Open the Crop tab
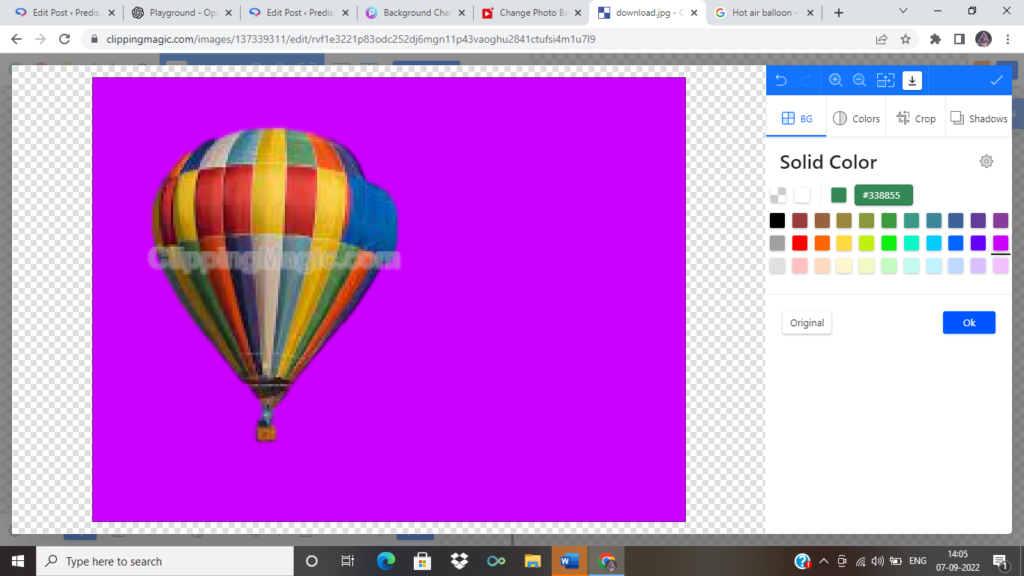This screenshot has width=1024, height=576. pyautogui.click(x=916, y=118)
